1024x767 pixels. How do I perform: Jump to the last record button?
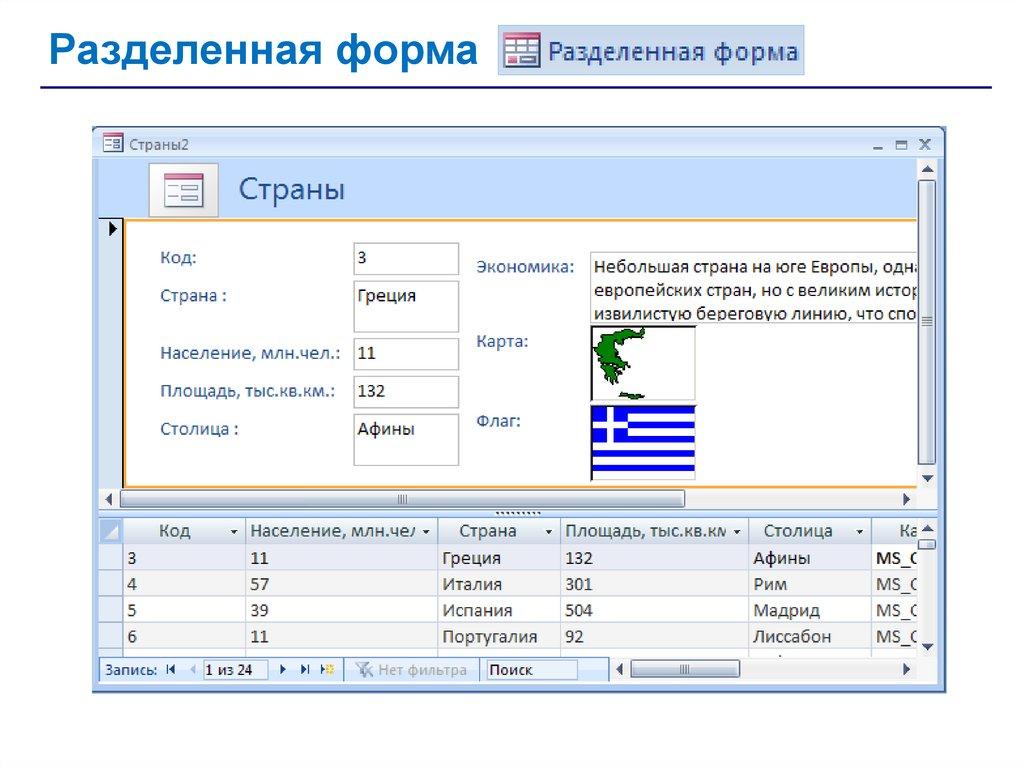[x=305, y=670]
